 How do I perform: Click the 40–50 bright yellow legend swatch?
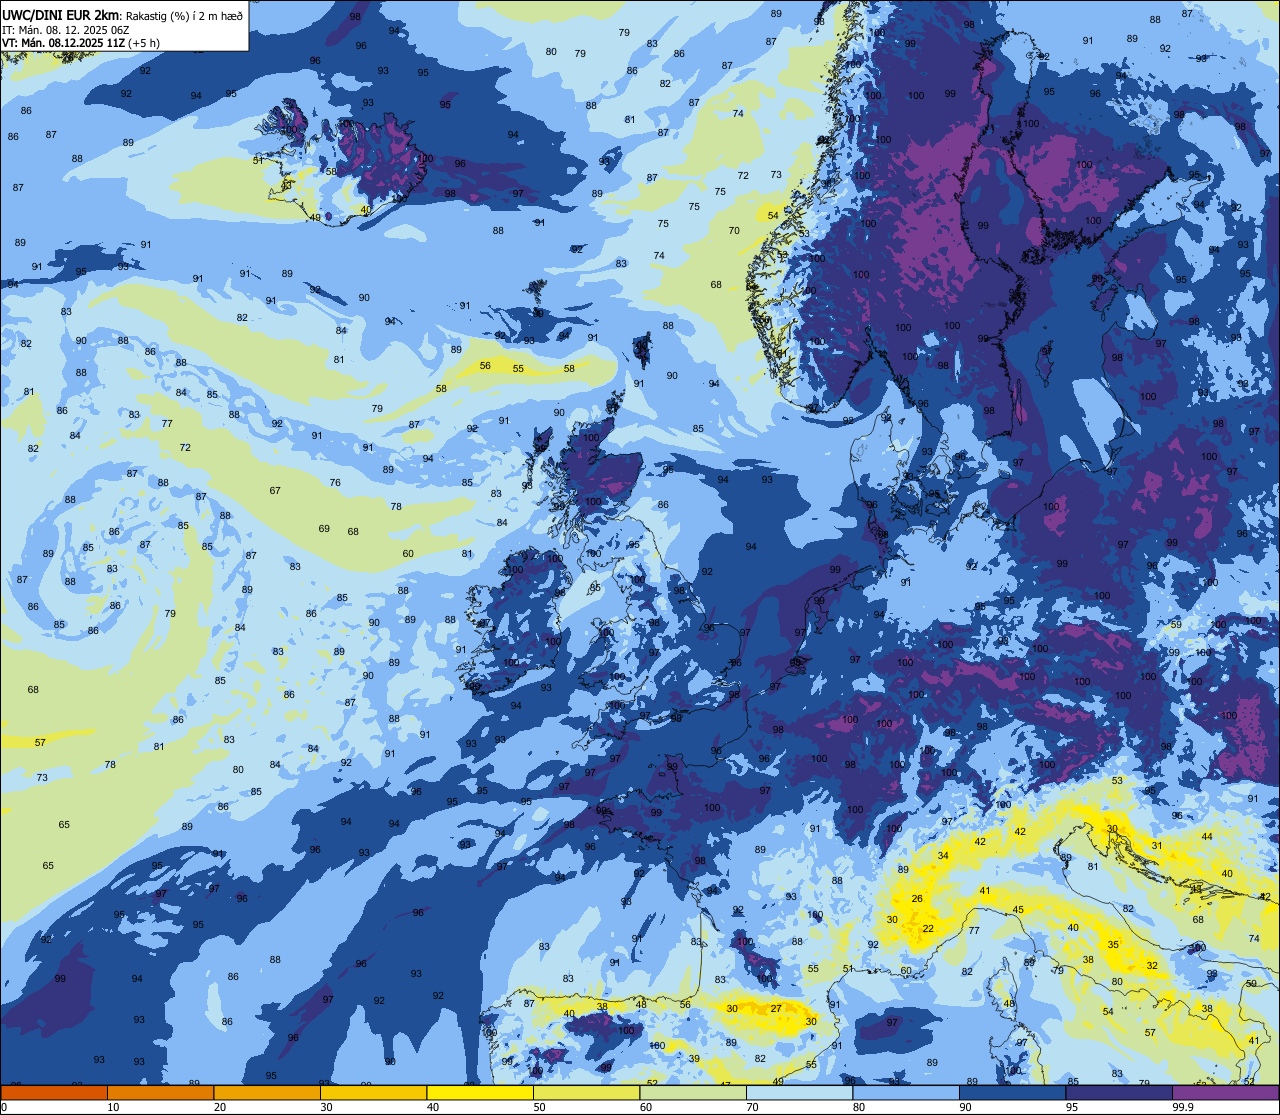[x=480, y=1093]
